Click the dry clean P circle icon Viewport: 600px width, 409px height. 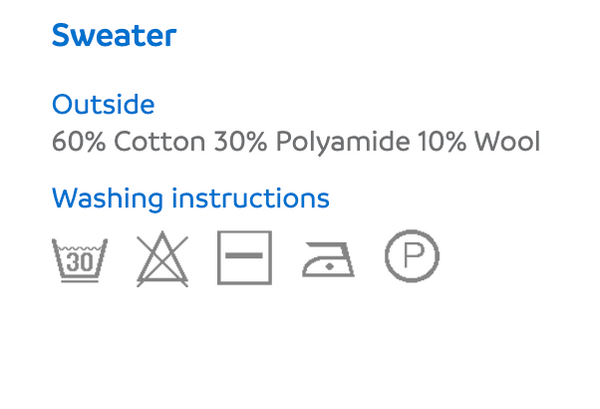[412, 256]
